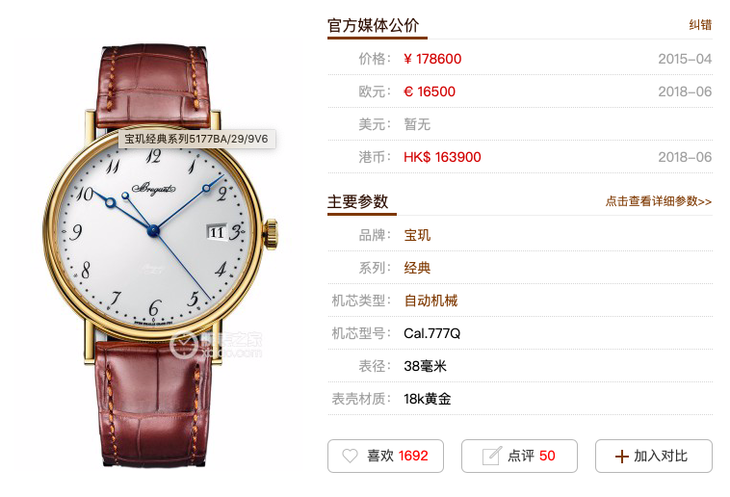Click the heart icon beside 喜欢
This screenshot has height=497, width=730.
pos(350,456)
